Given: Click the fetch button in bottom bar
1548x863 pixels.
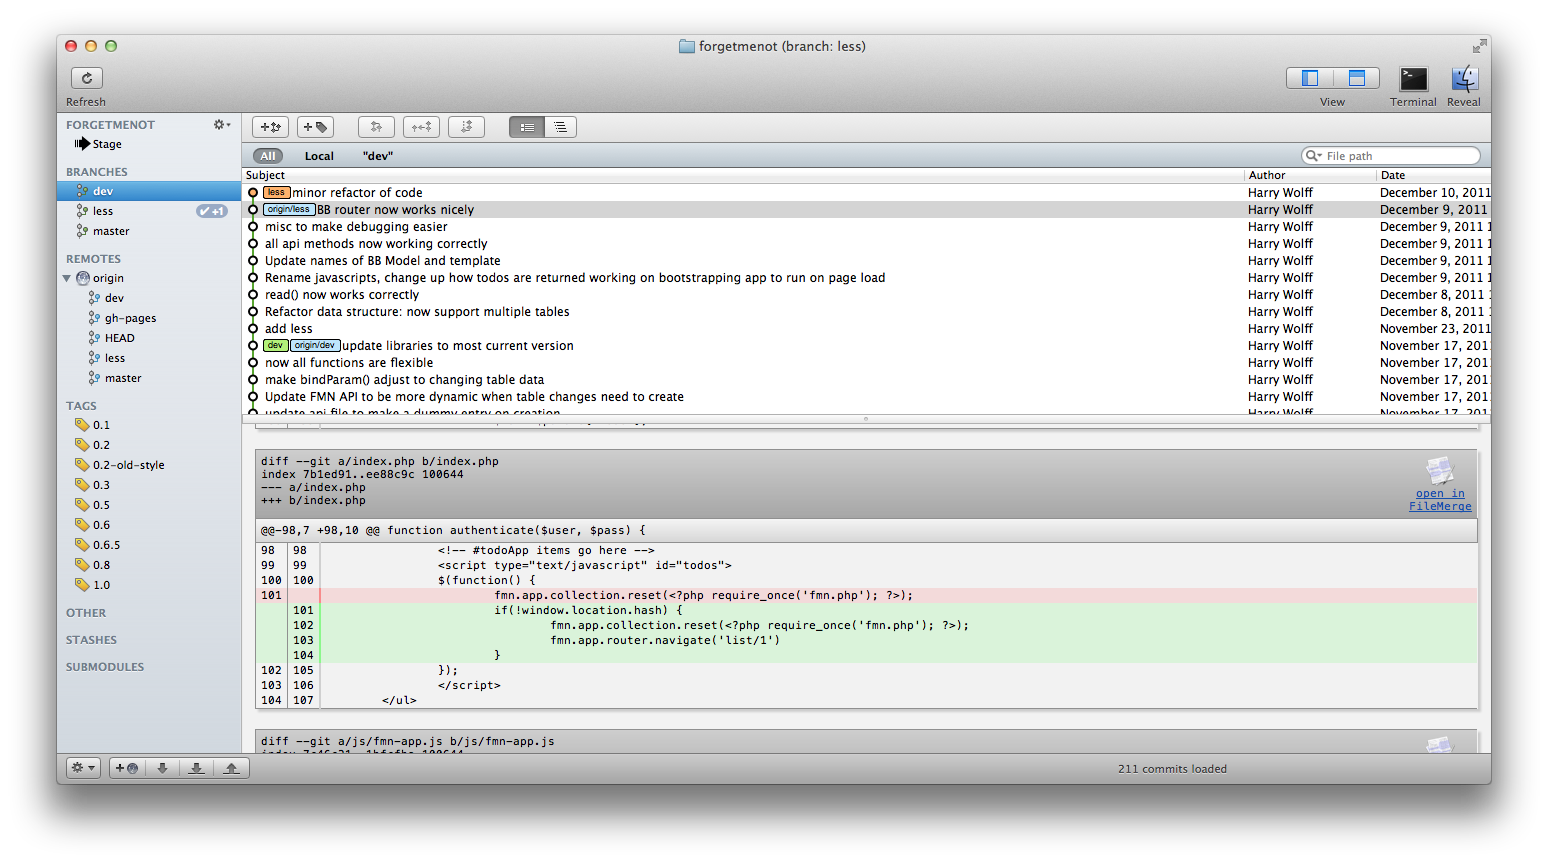Looking at the screenshot, I should point(162,768).
